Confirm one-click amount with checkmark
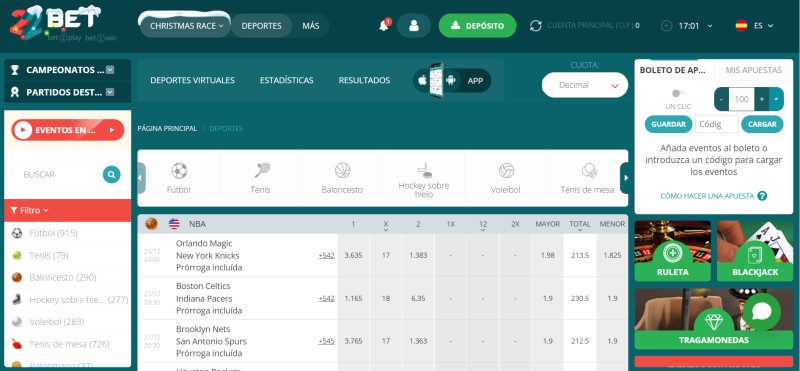 click(x=776, y=100)
